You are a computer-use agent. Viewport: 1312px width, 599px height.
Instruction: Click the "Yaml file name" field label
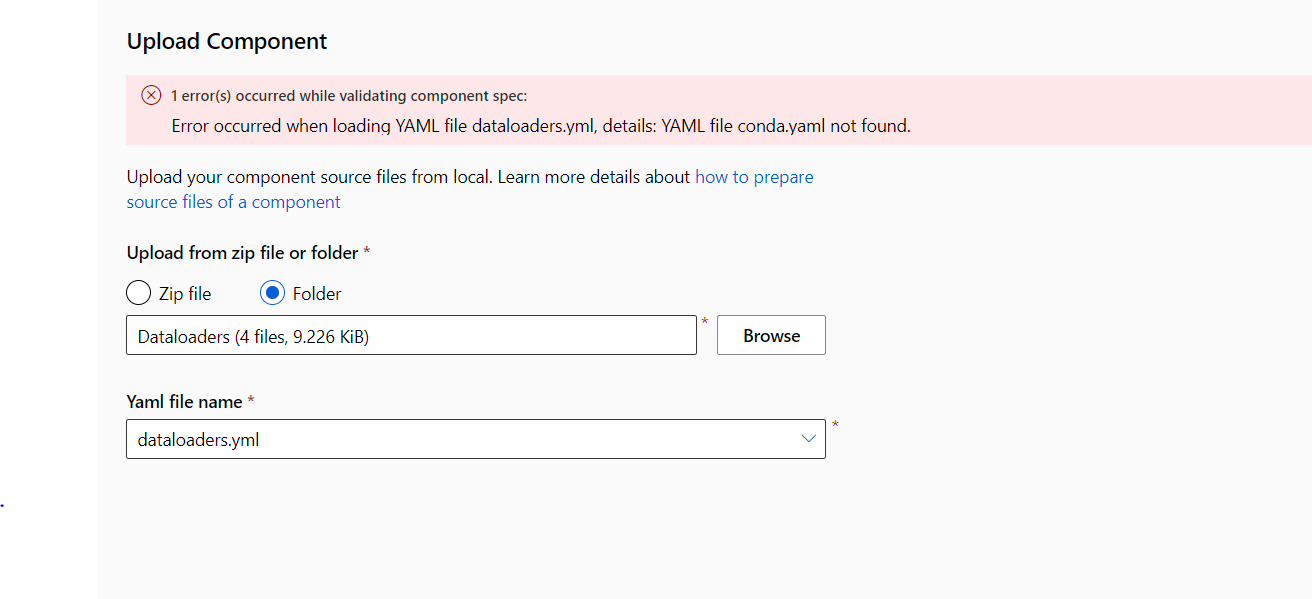pyautogui.click(x=184, y=402)
